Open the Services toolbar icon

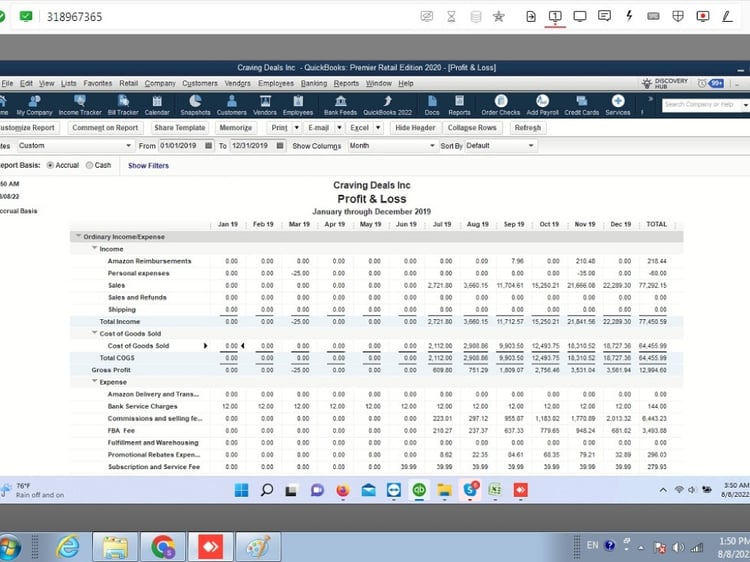(618, 105)
